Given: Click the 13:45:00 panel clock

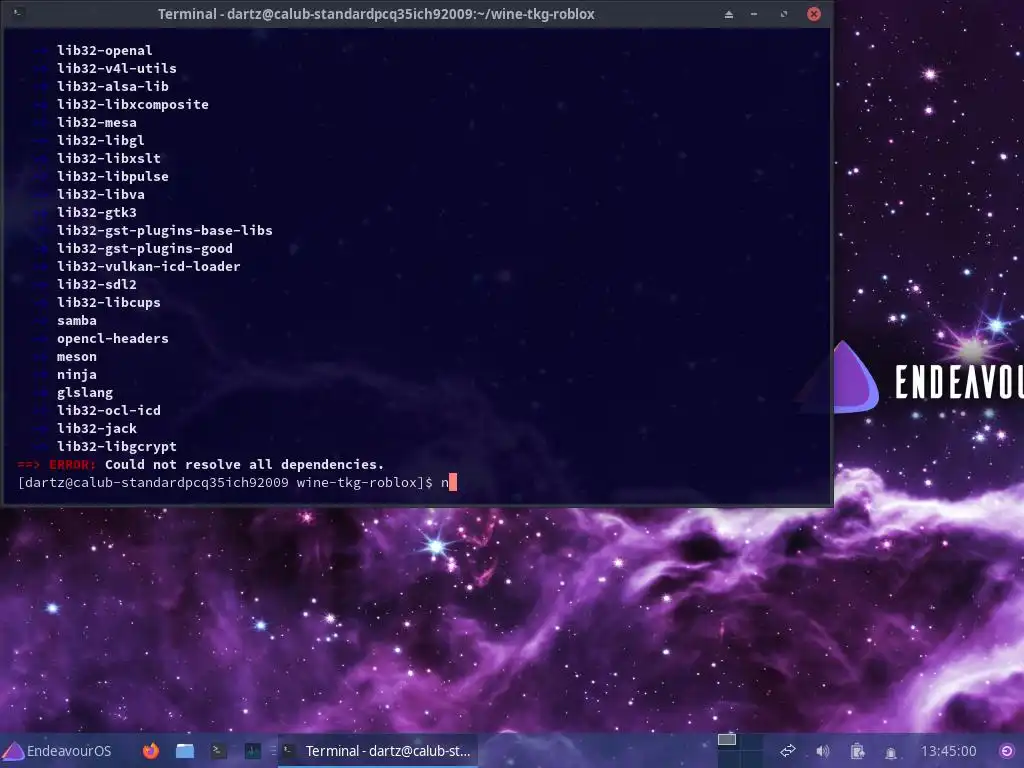Looking at the screenshot, I should coord(948,751).
